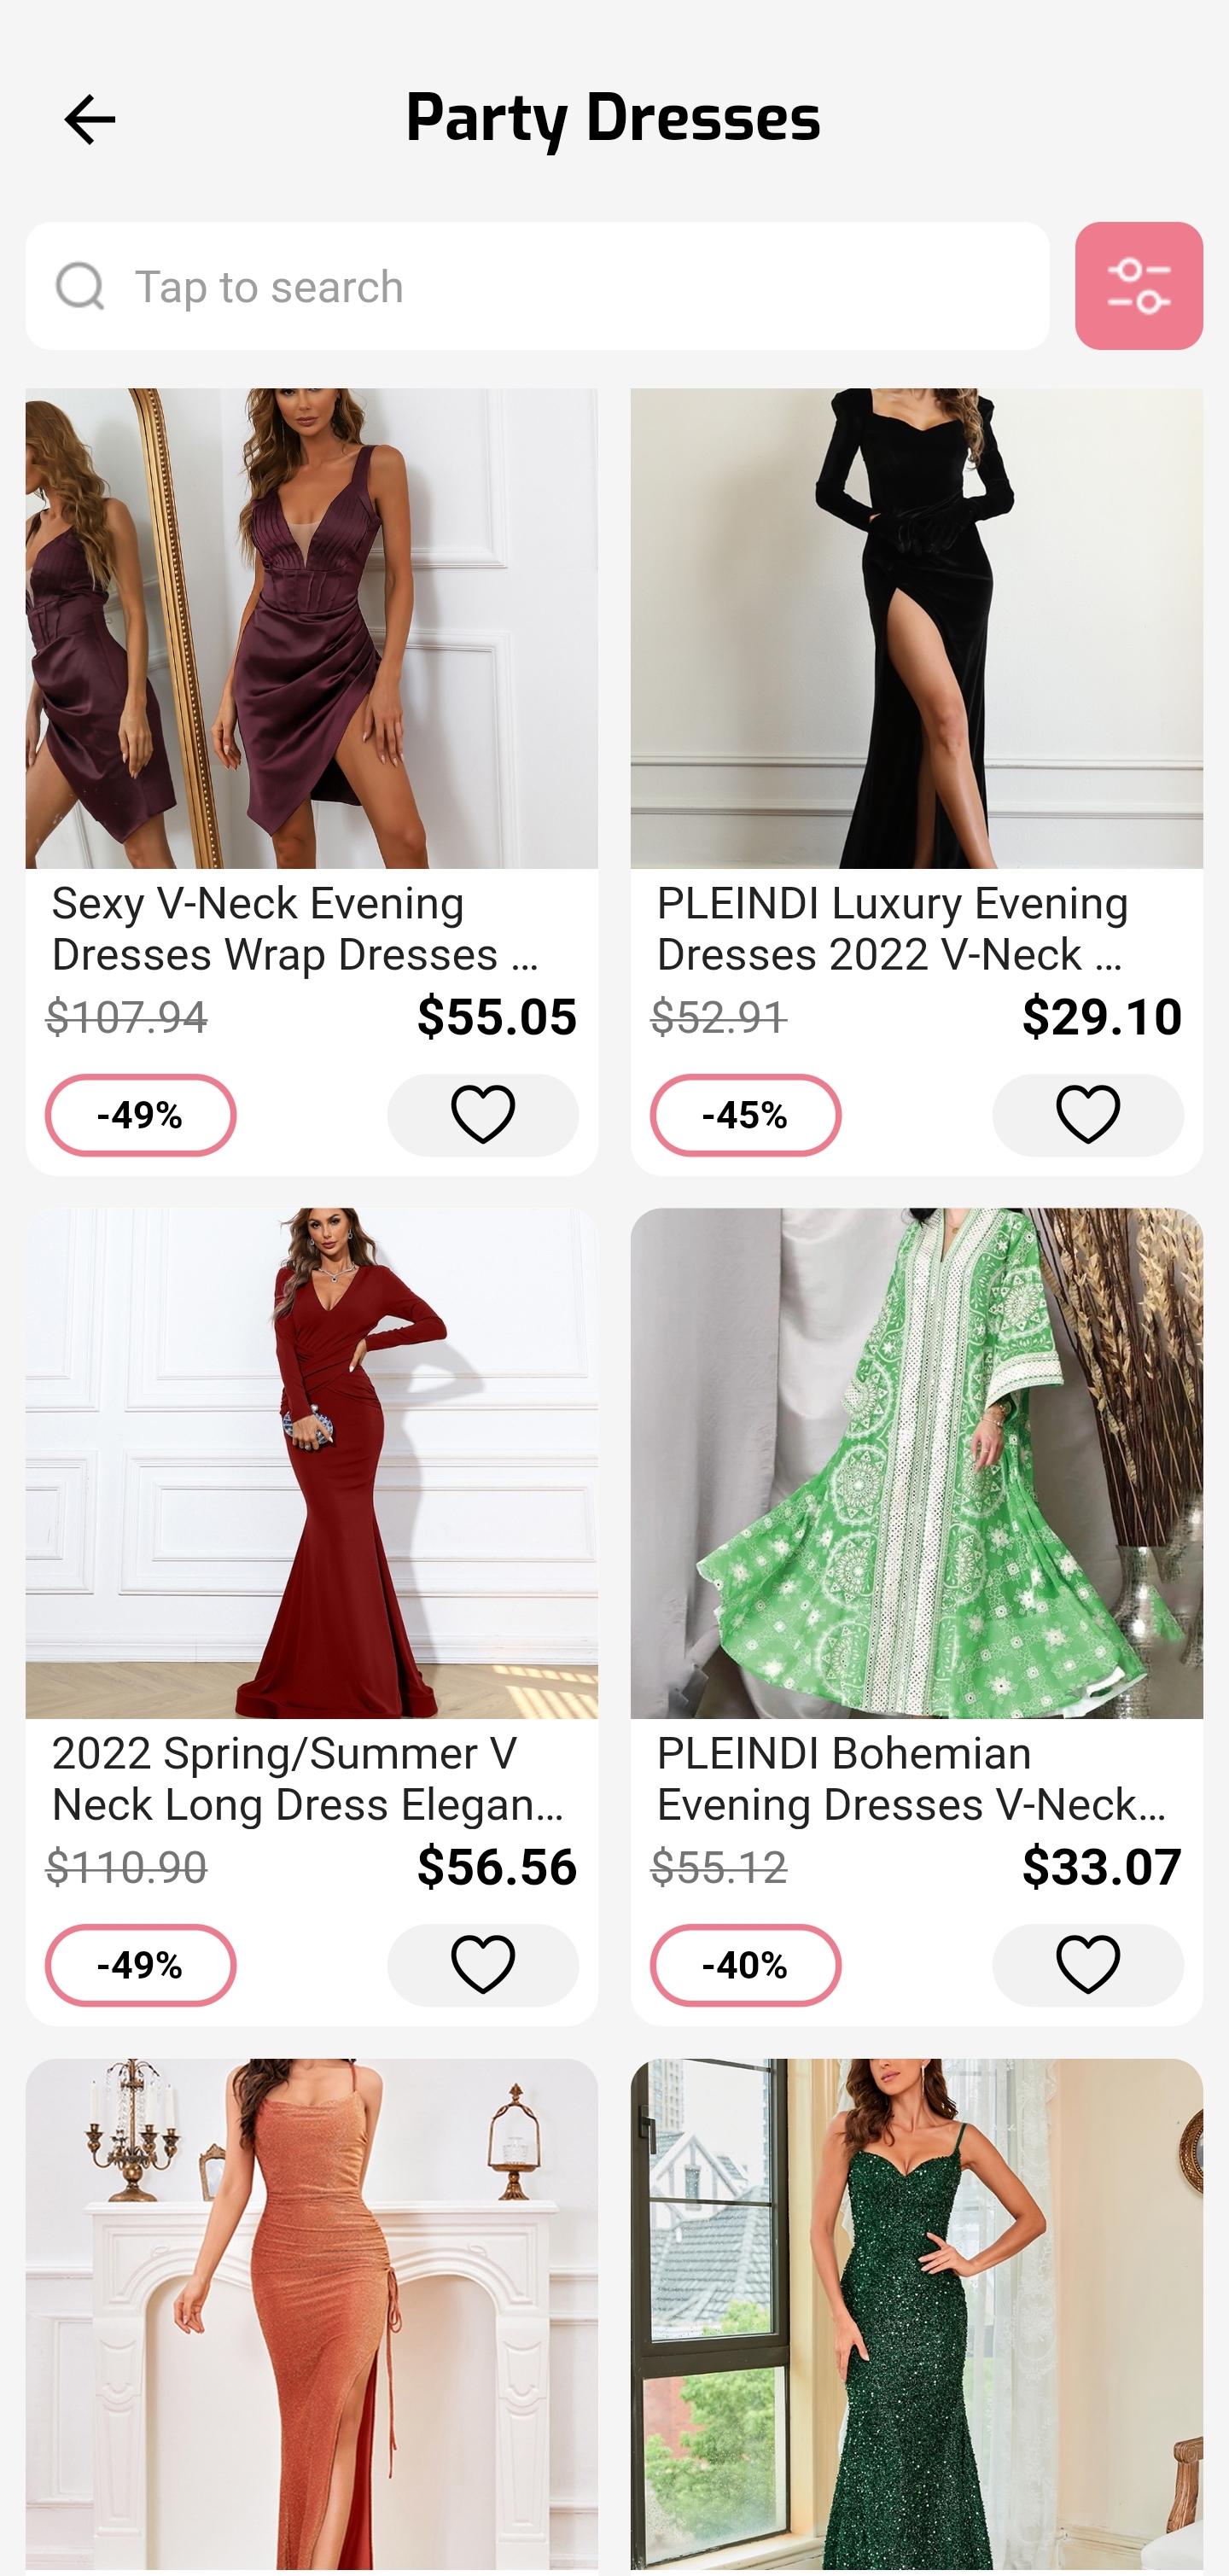This screenshot has height=2576, width=1229.
Task: Tap the search magnifier icon
Action: [x=80, y=287]
